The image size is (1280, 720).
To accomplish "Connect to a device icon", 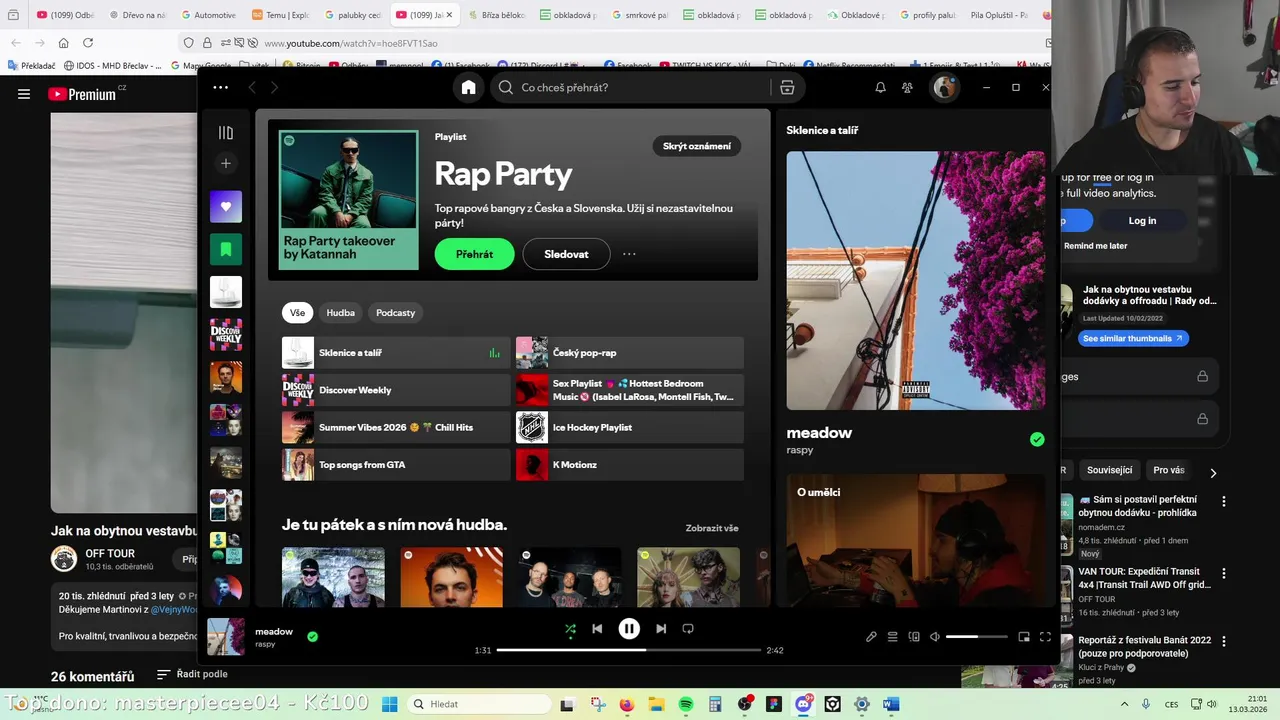I will (x=914, y=637).
